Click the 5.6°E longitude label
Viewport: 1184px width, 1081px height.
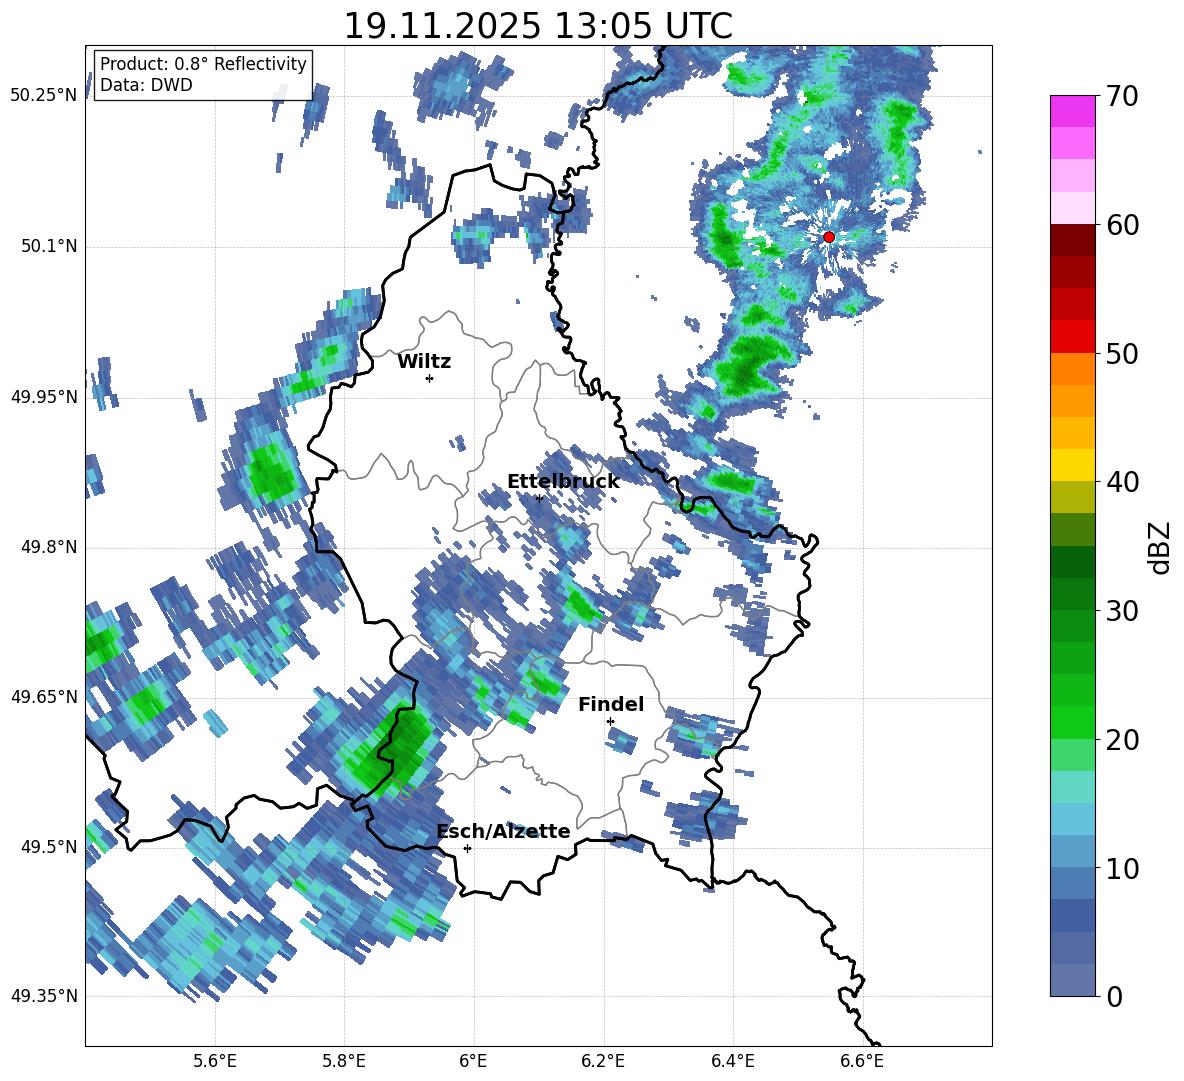[x=215, y=1061]
